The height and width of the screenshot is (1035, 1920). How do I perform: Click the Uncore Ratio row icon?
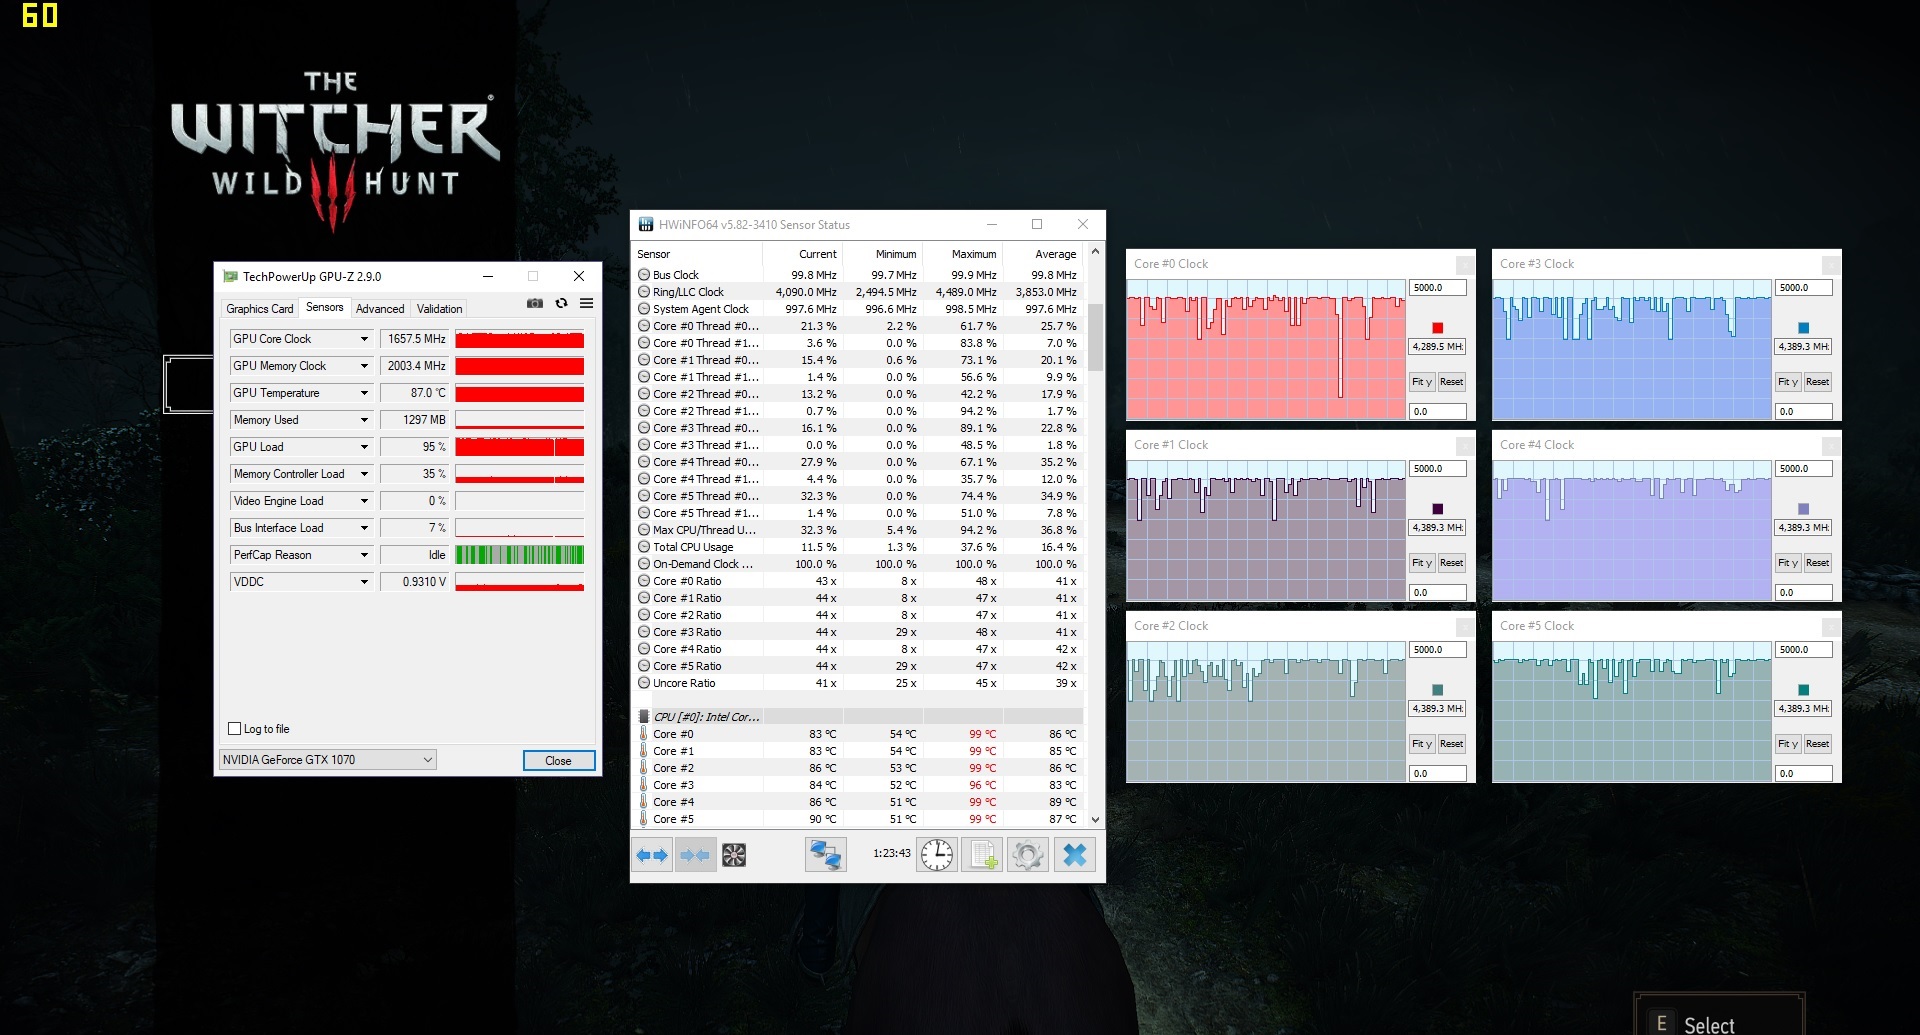click(x=644, y=683)
